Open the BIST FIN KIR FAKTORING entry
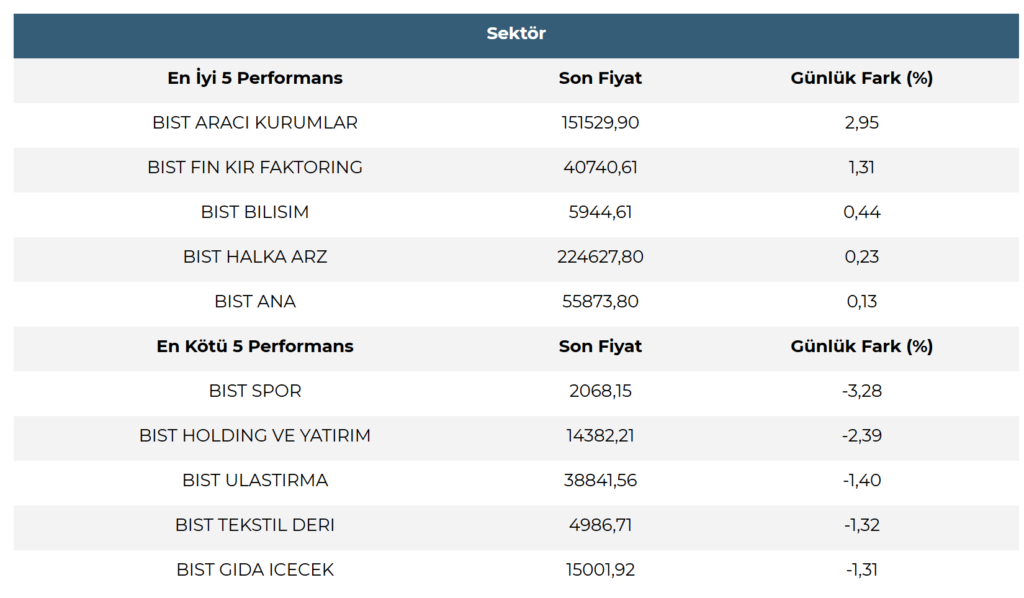The width and height of the screenshot is (1024, 598). point(255,167)
